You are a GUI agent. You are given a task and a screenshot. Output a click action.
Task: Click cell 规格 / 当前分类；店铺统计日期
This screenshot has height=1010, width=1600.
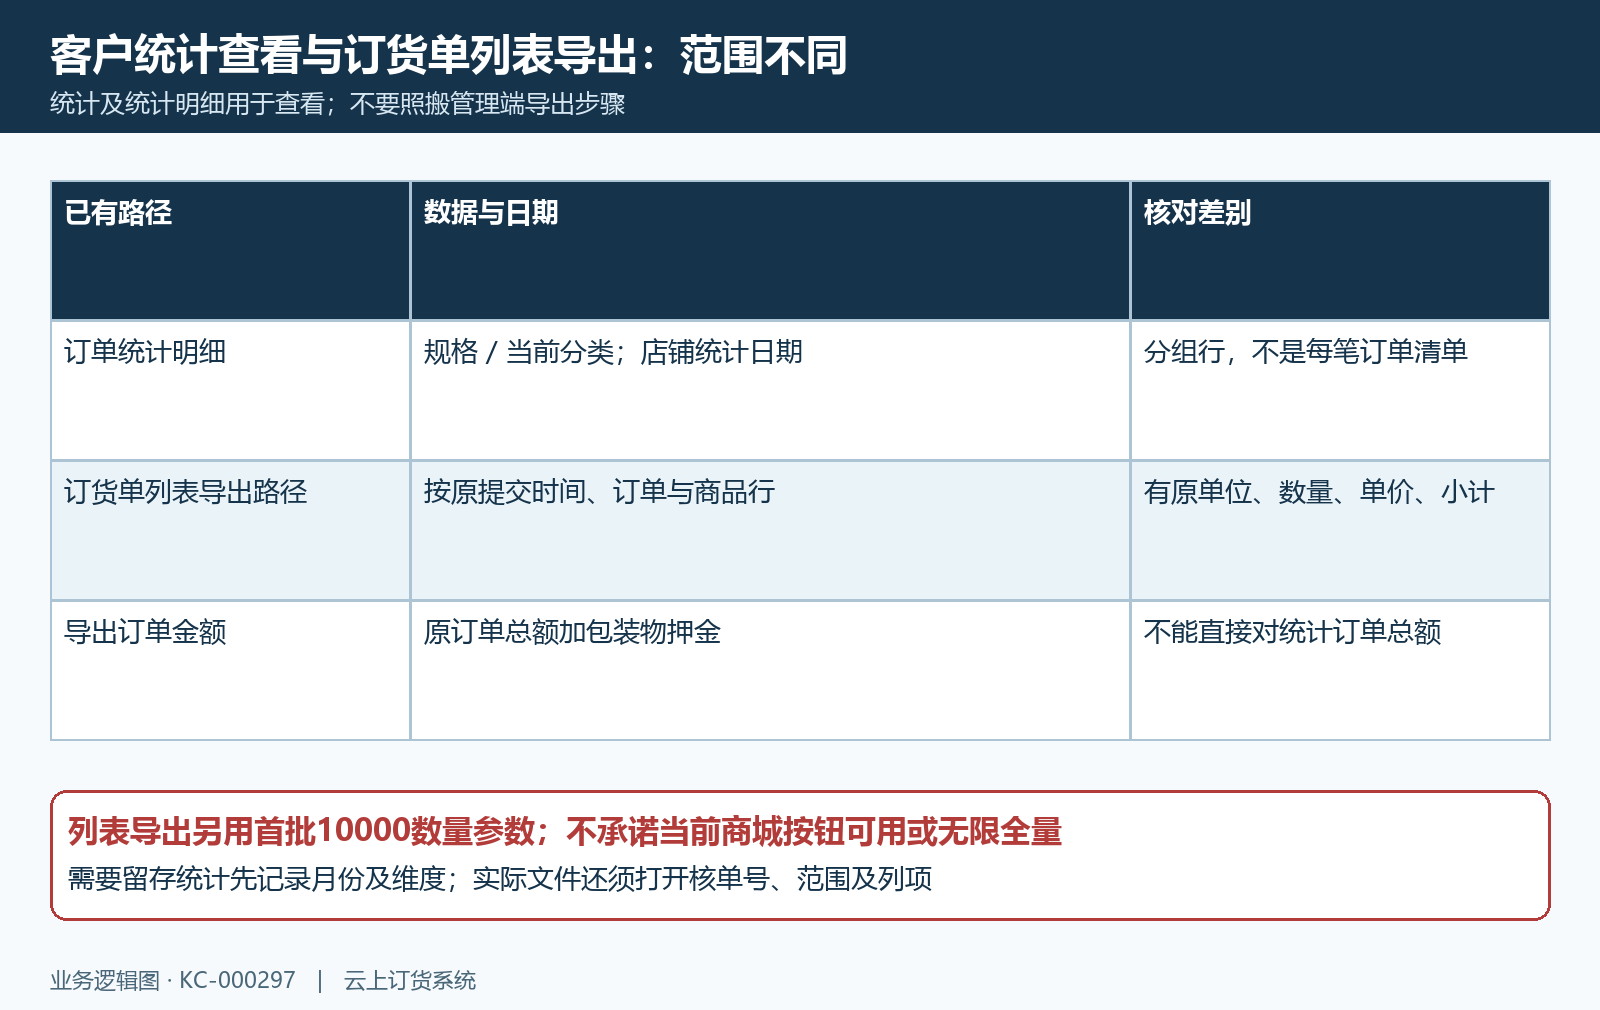coord(770,390)
